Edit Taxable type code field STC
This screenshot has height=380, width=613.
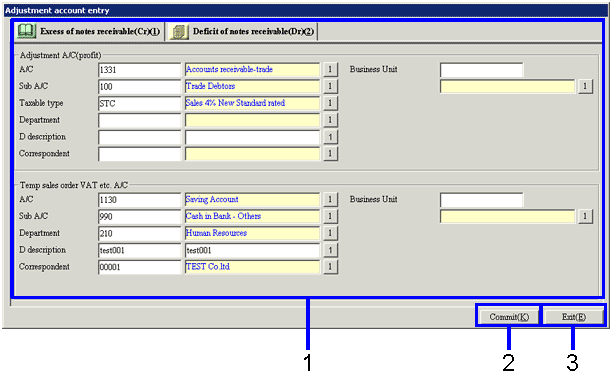pos(140,103)
